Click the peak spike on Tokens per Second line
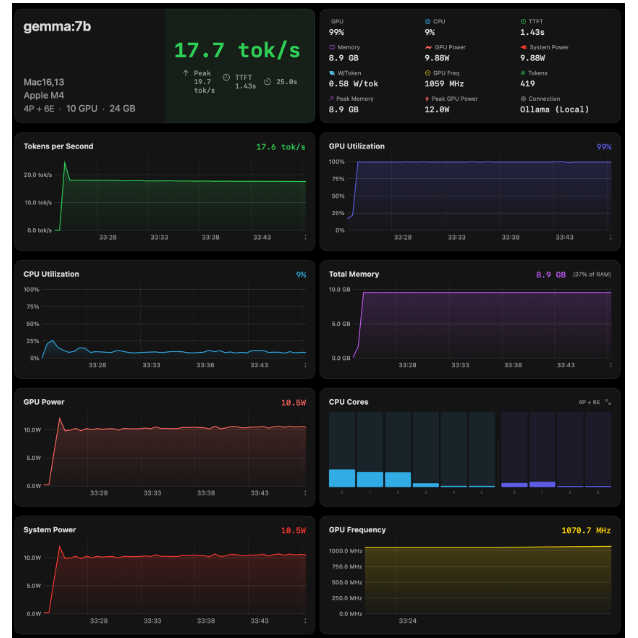The width and height of the screenshot is (638, 638). click(x=64, y=162)
